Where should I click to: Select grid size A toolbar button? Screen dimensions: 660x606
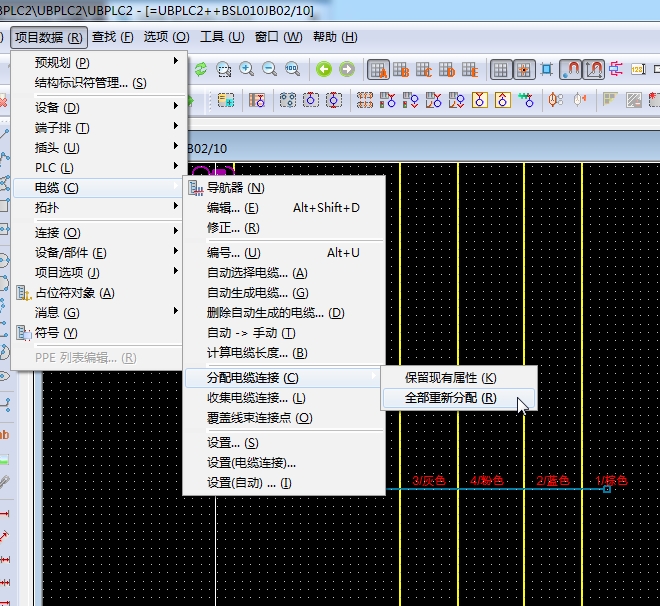click(x=378, y=69)
